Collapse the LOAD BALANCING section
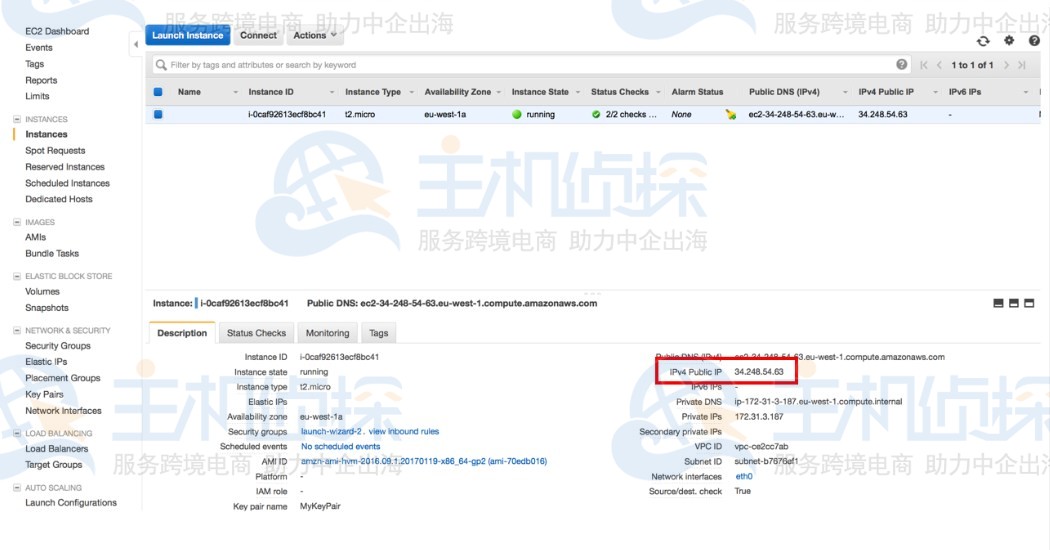1050x550 pixels. click(x=17, y=433)
